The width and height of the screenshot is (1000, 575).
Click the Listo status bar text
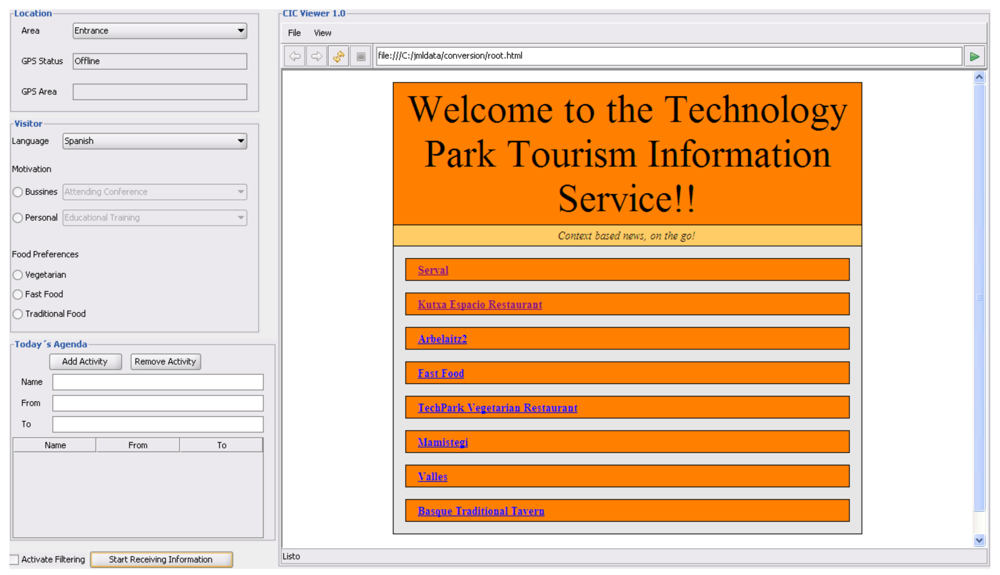point(291,557)
